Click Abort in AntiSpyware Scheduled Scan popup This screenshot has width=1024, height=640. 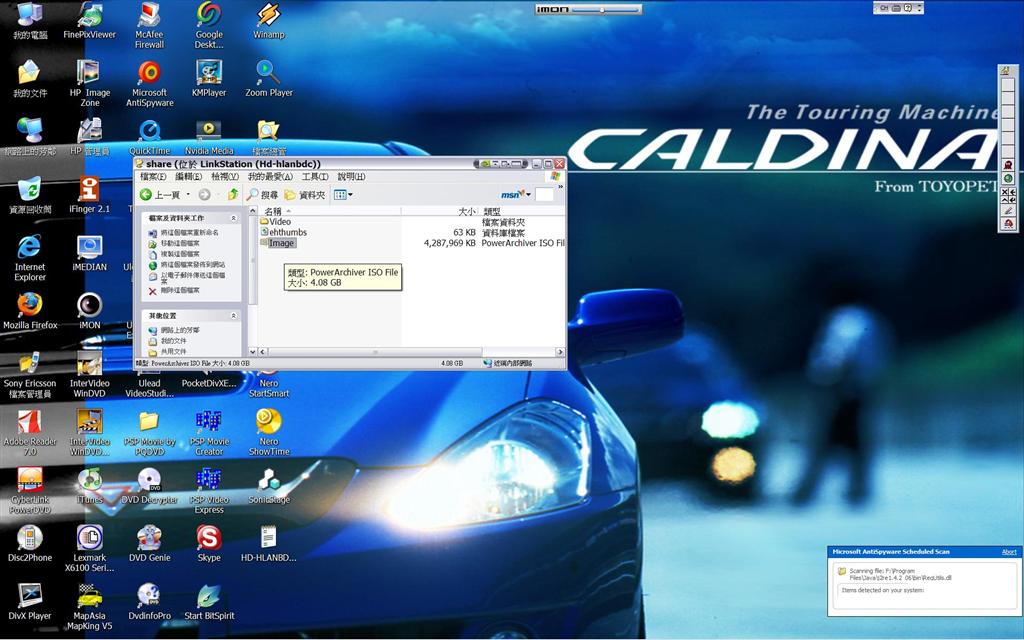pyautogui.click(x=1009, y=552)
